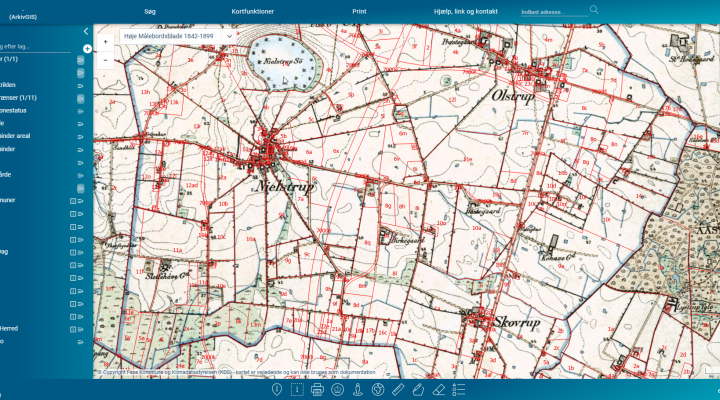The width and height of the screenshot is (720, 400).
Task: Click info icon on the Herred row
Action: [x=73, y=329]
